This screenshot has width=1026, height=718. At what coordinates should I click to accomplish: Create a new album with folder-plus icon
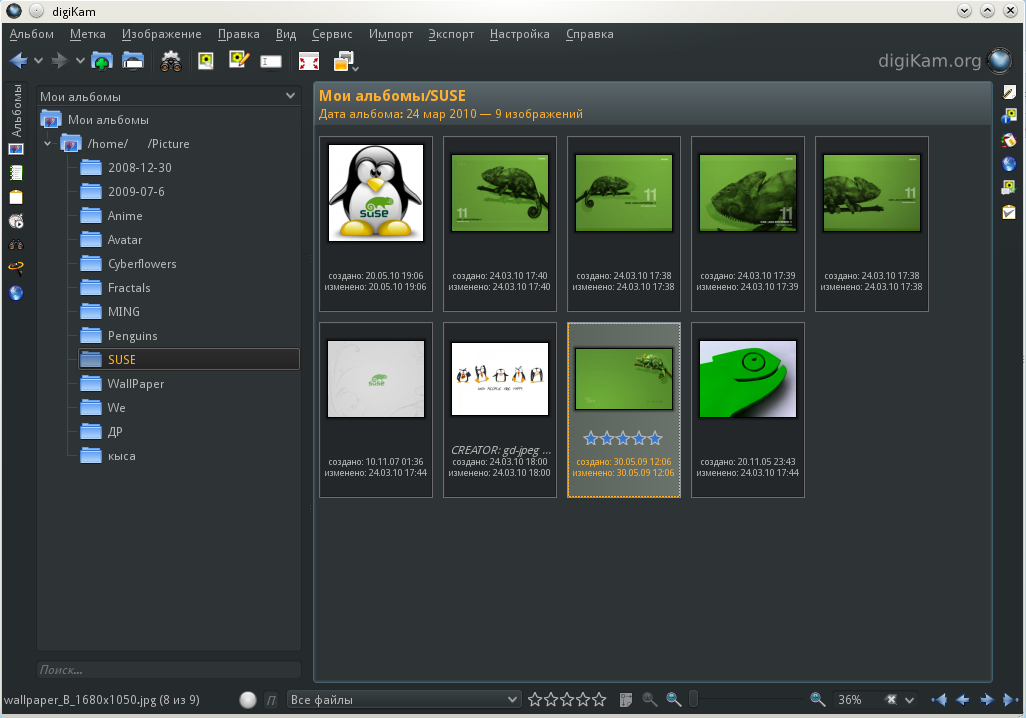tap(101, 61)
